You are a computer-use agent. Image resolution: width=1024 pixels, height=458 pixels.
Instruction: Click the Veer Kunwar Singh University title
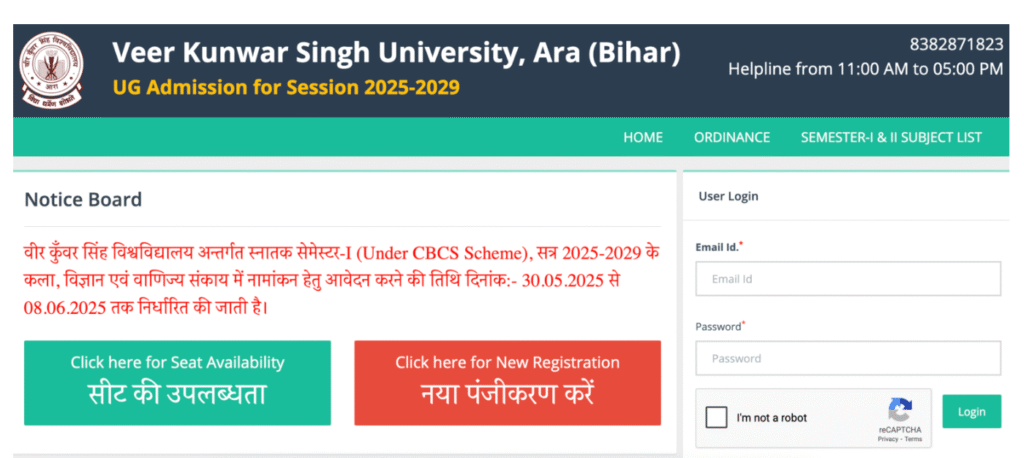[x=396, y=53]
